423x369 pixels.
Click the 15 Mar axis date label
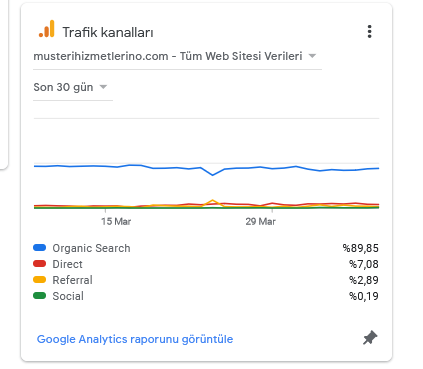(x=116, y=221)
